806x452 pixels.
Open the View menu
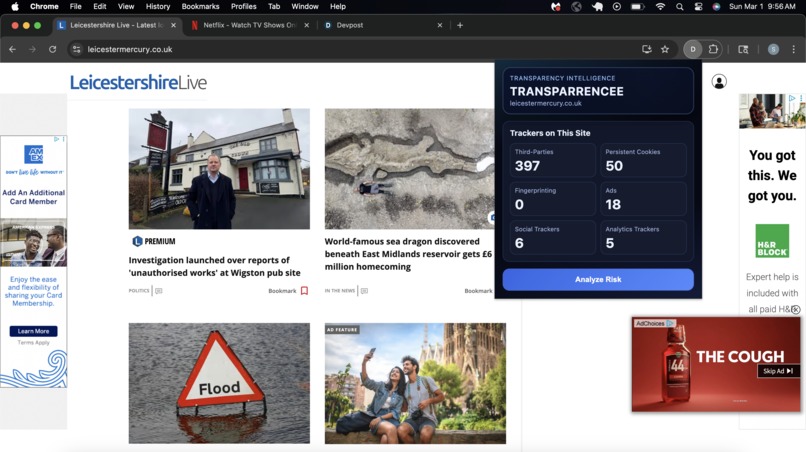126,7
